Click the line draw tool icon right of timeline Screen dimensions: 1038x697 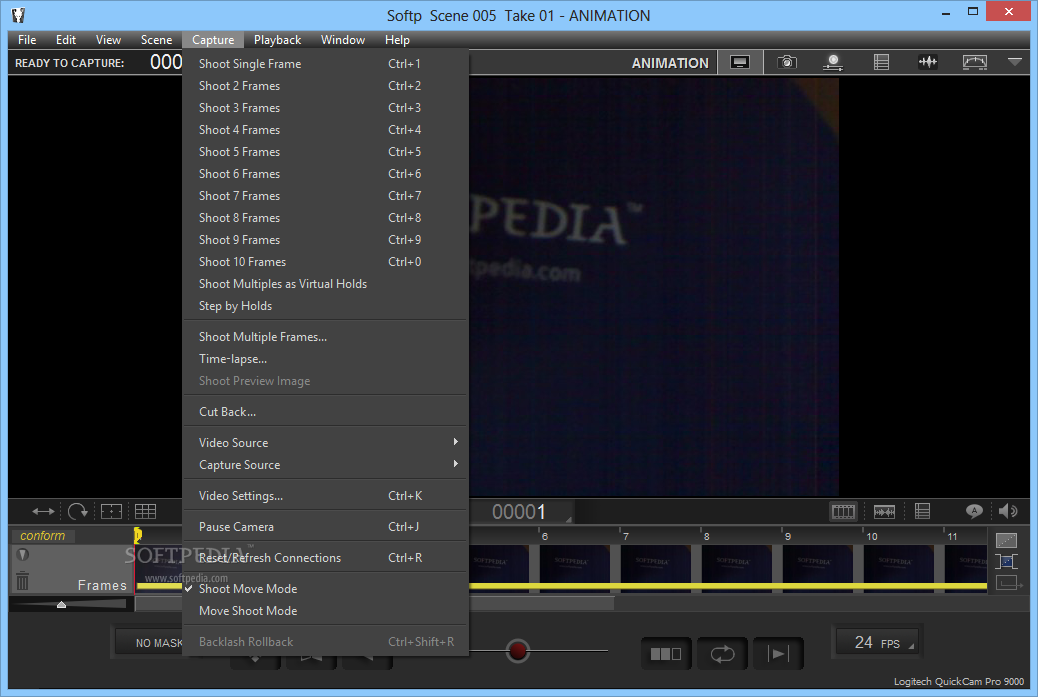click(1006, 541)
